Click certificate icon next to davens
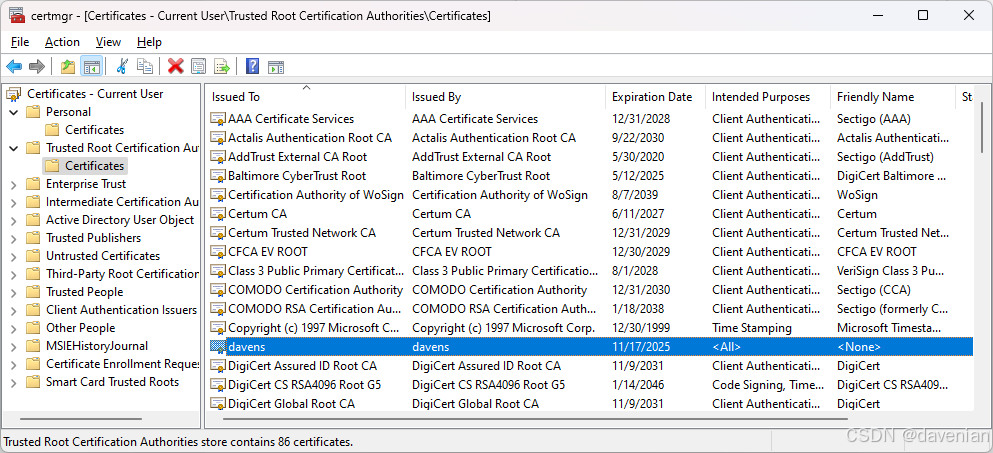 (x=218, y=347)
